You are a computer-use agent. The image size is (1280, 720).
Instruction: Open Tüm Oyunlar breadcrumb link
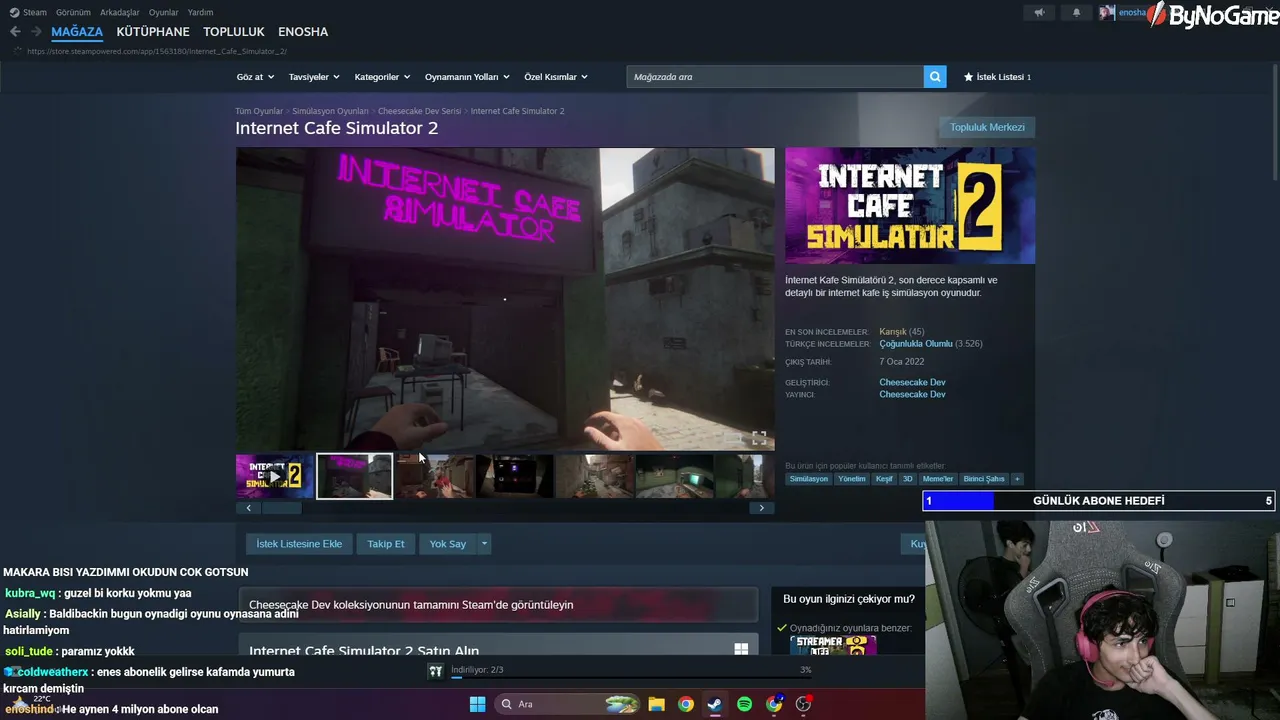coord(259,111)
